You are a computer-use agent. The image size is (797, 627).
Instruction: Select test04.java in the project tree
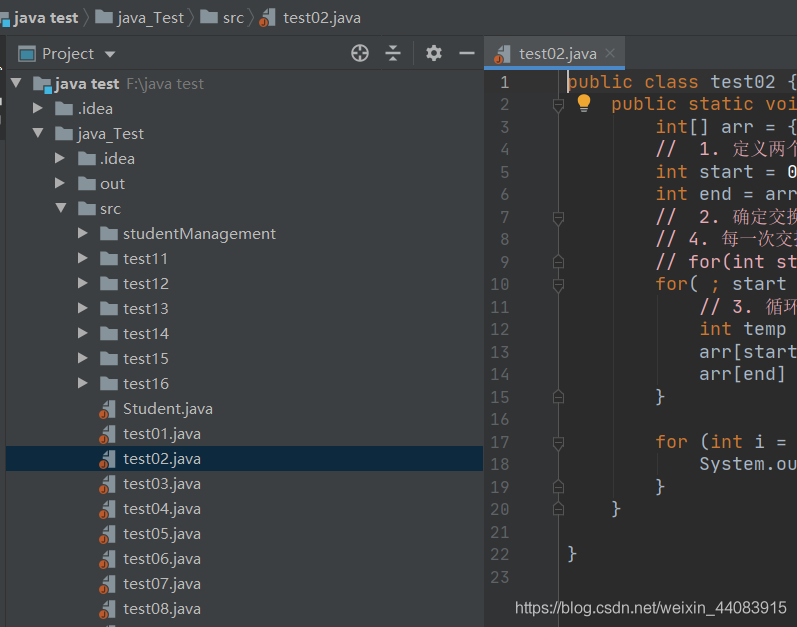pyautogui.click(x=244, y=509)
